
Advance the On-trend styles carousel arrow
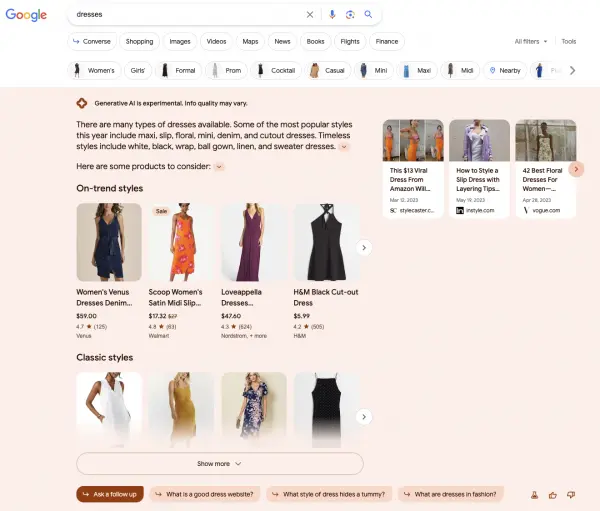tap(364, 248)
